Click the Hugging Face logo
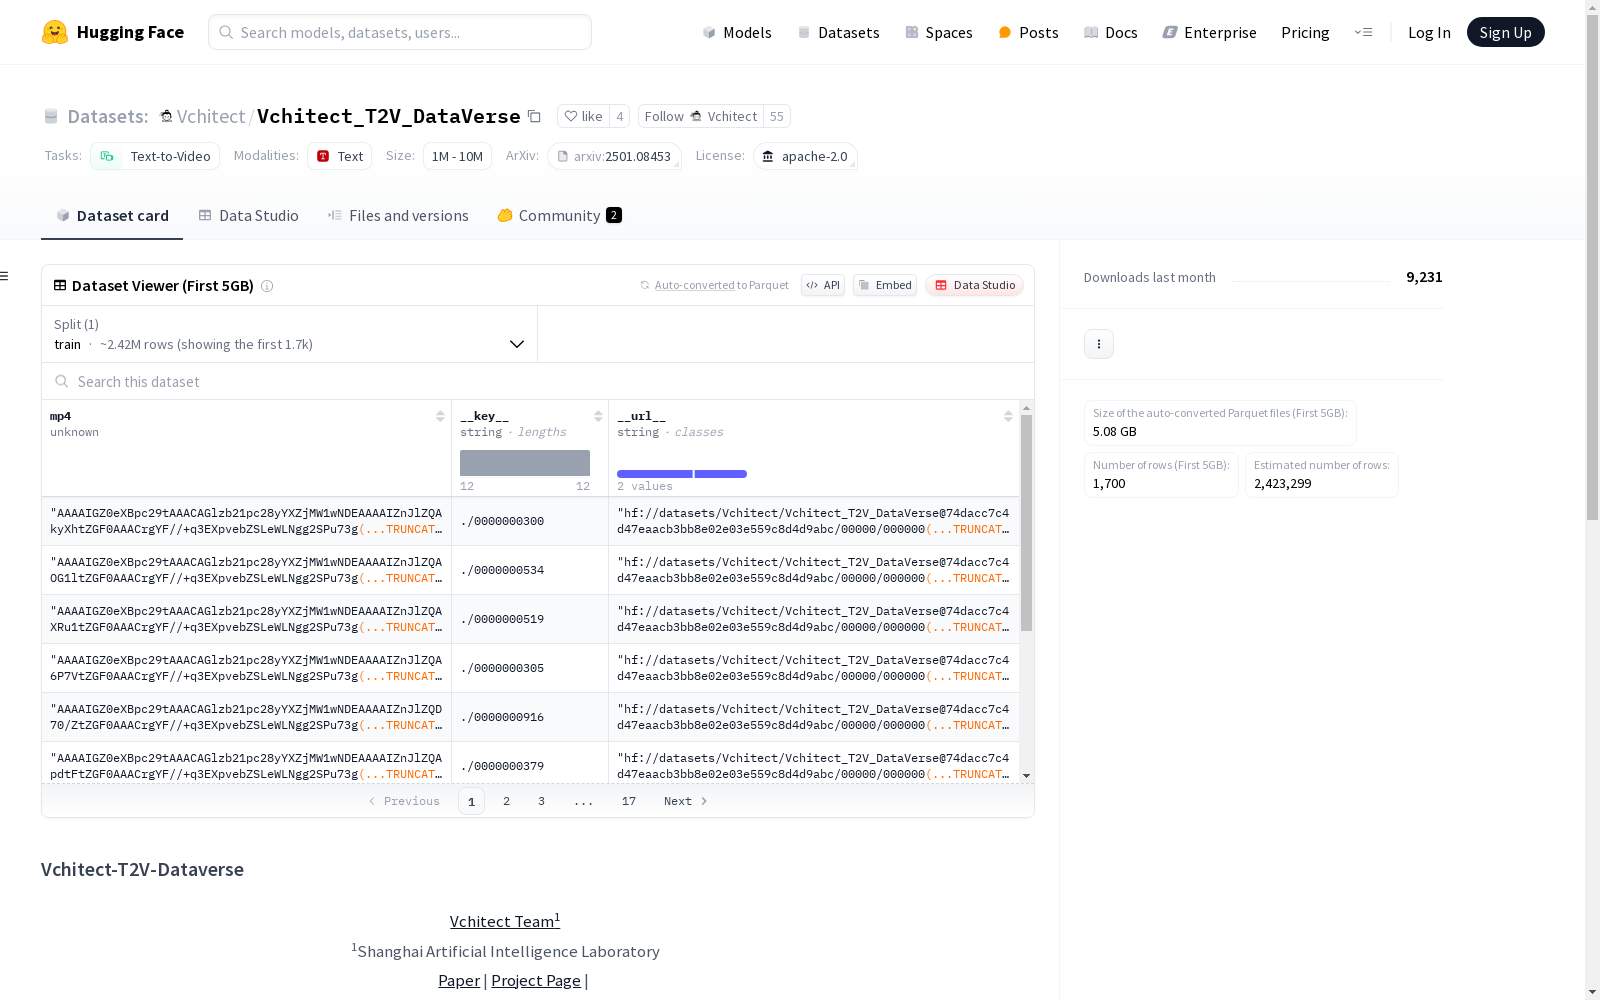The height and width of the screenshot is (1000, 1600). (x=113, y=32)
